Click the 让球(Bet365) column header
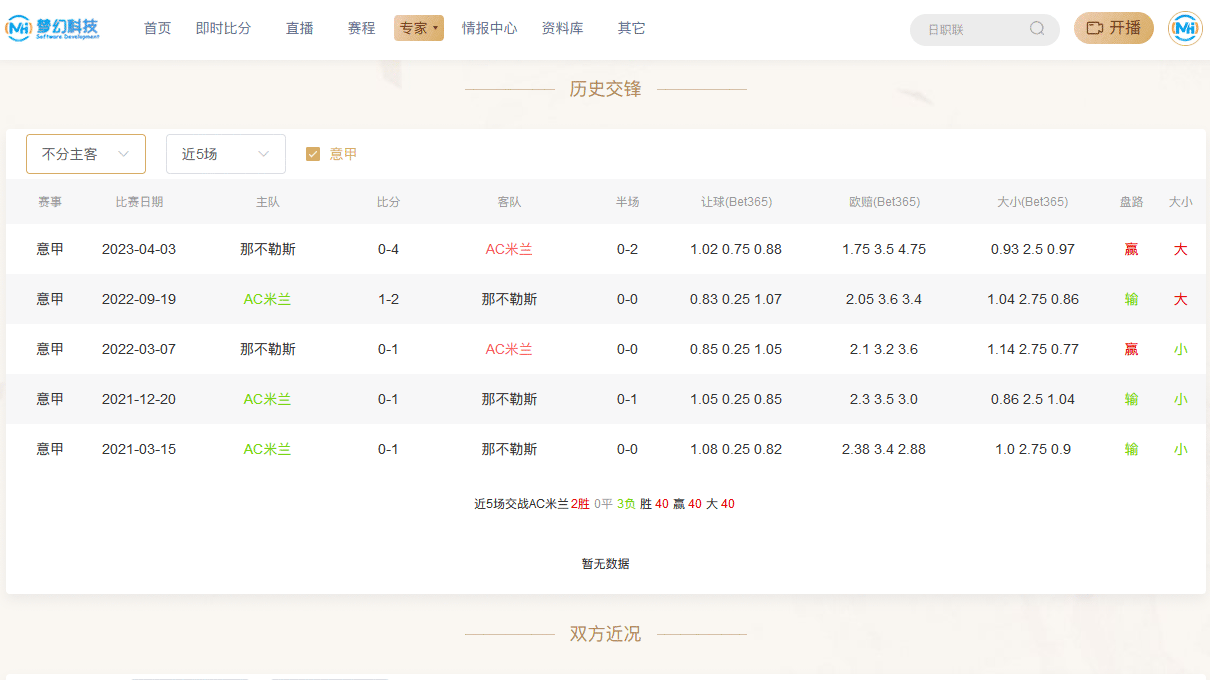The image size is (1210, 680). point(736,202)
